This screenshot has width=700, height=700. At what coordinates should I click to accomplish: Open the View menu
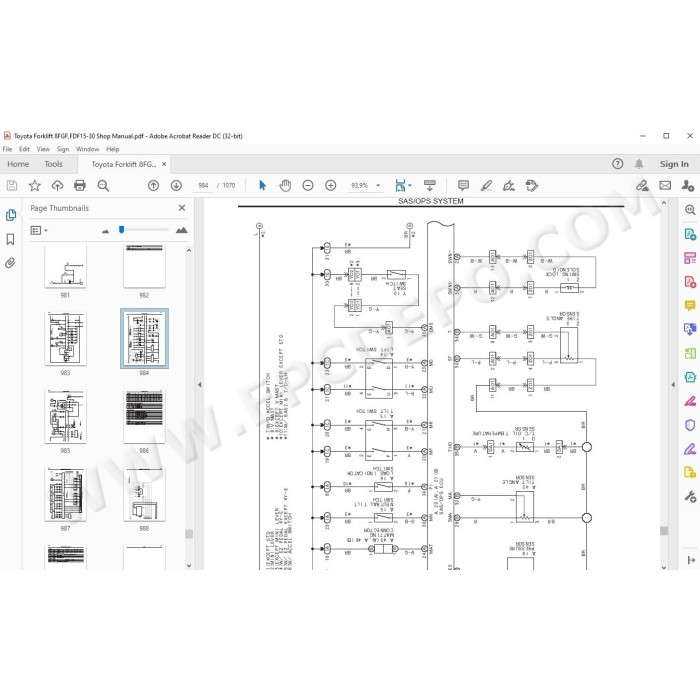click(43, 149)
